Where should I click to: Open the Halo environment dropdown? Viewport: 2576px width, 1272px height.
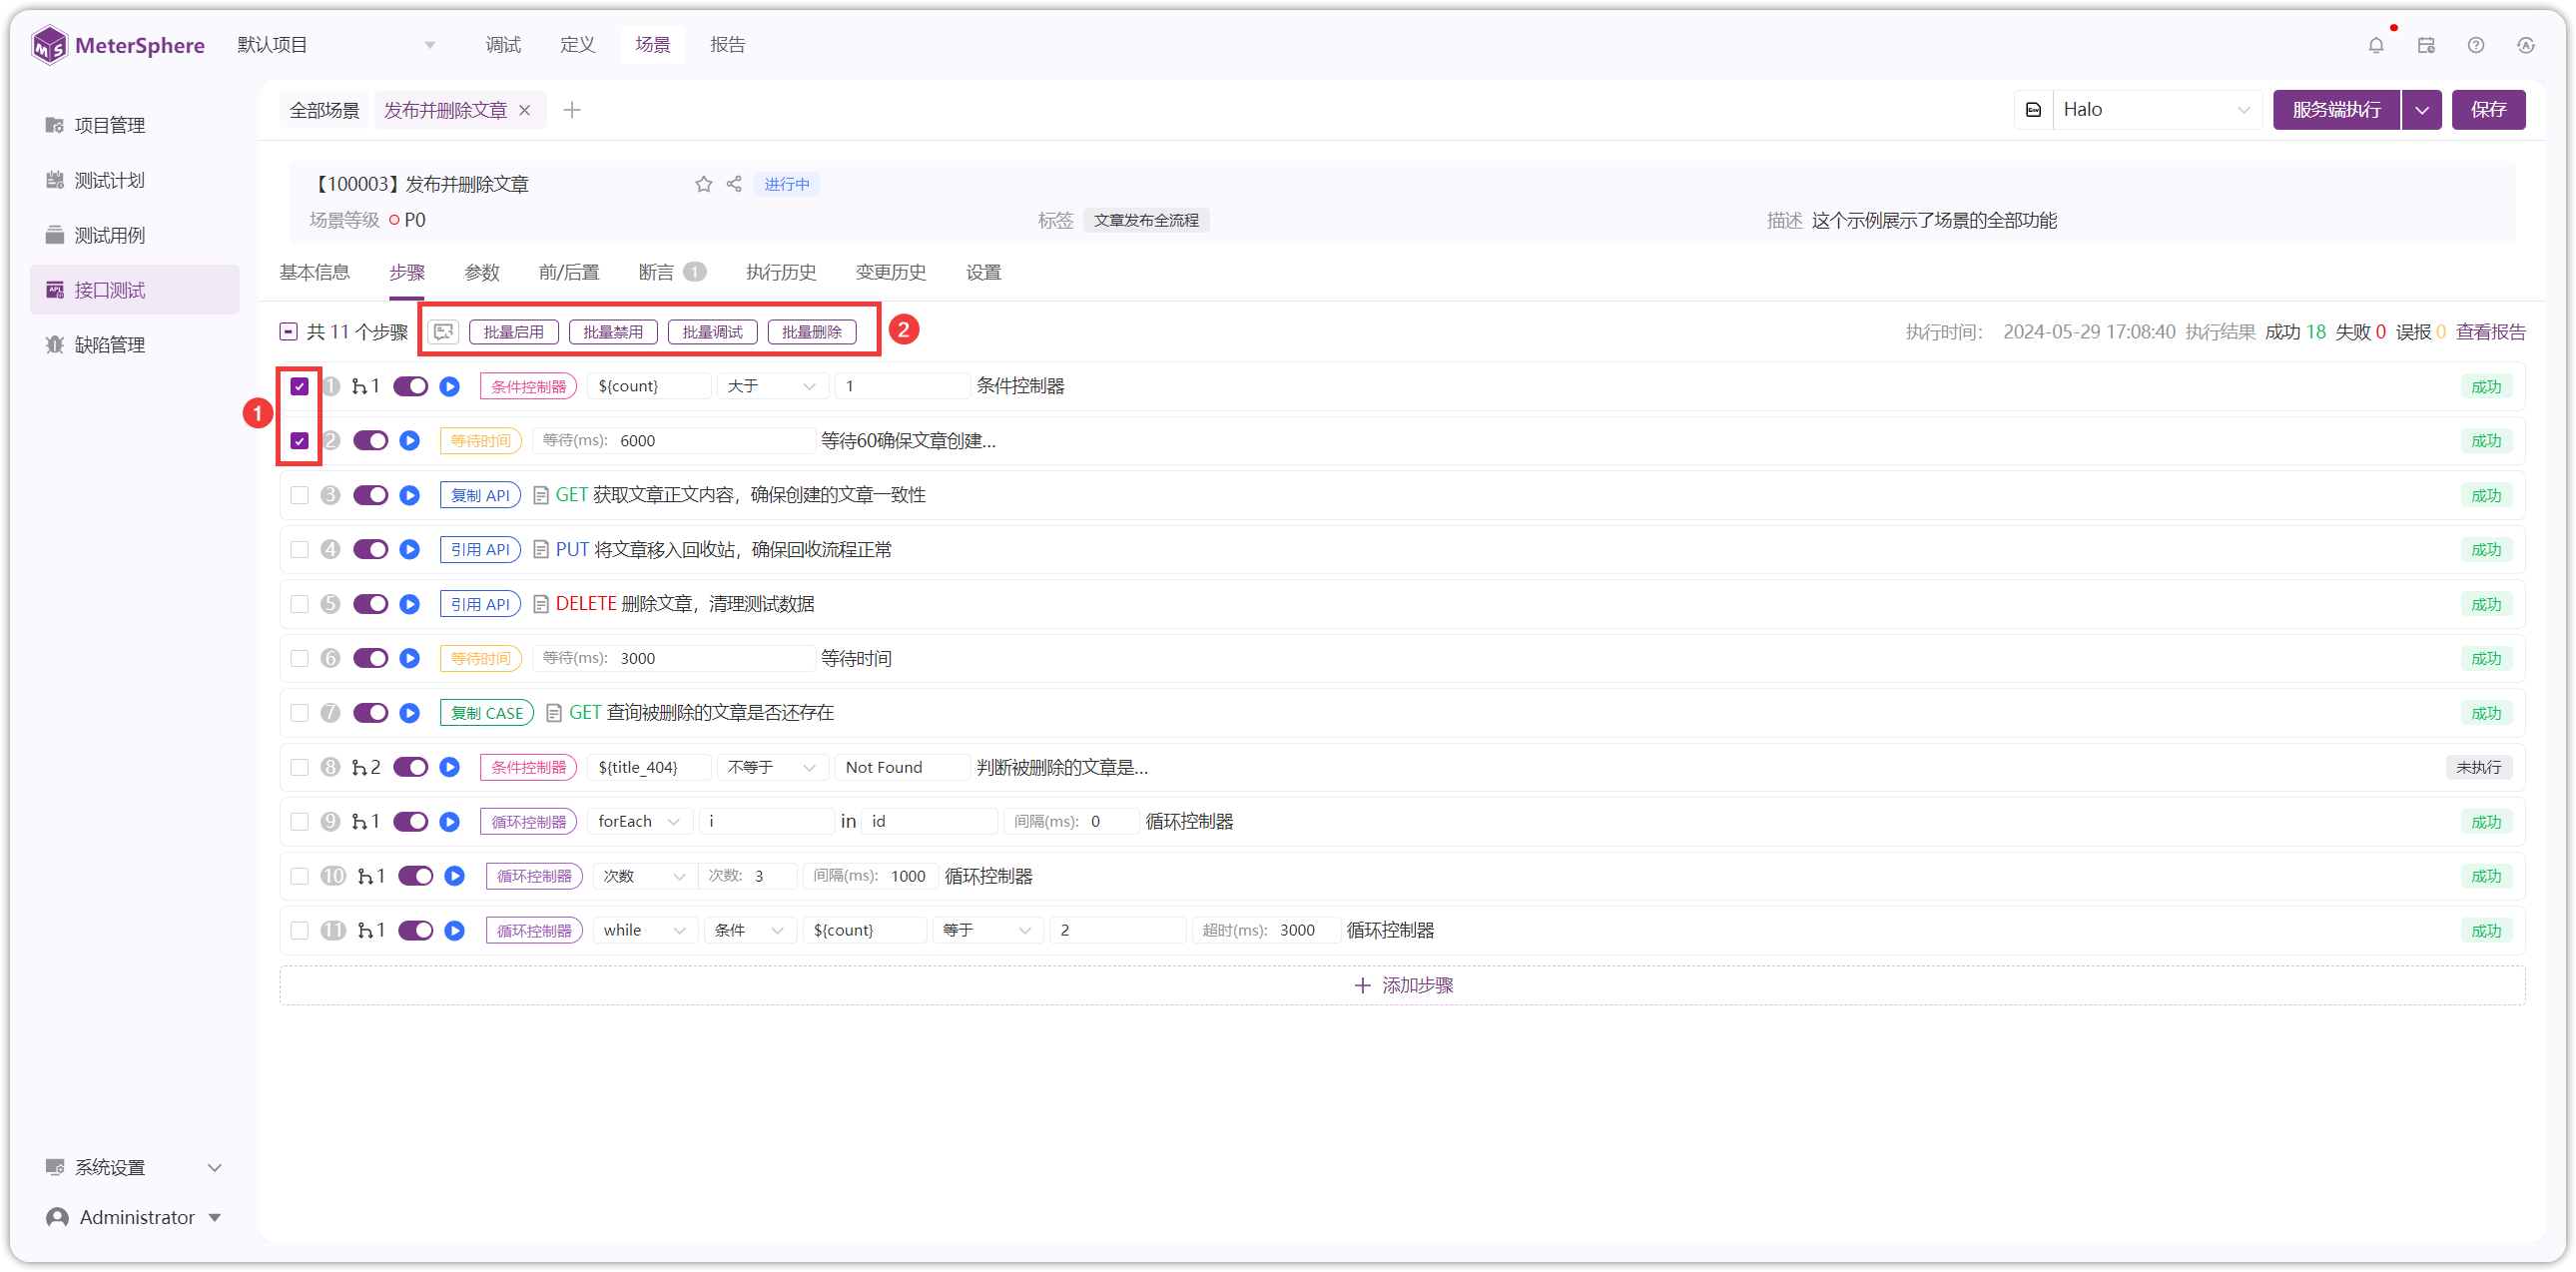click(2156, 110)
